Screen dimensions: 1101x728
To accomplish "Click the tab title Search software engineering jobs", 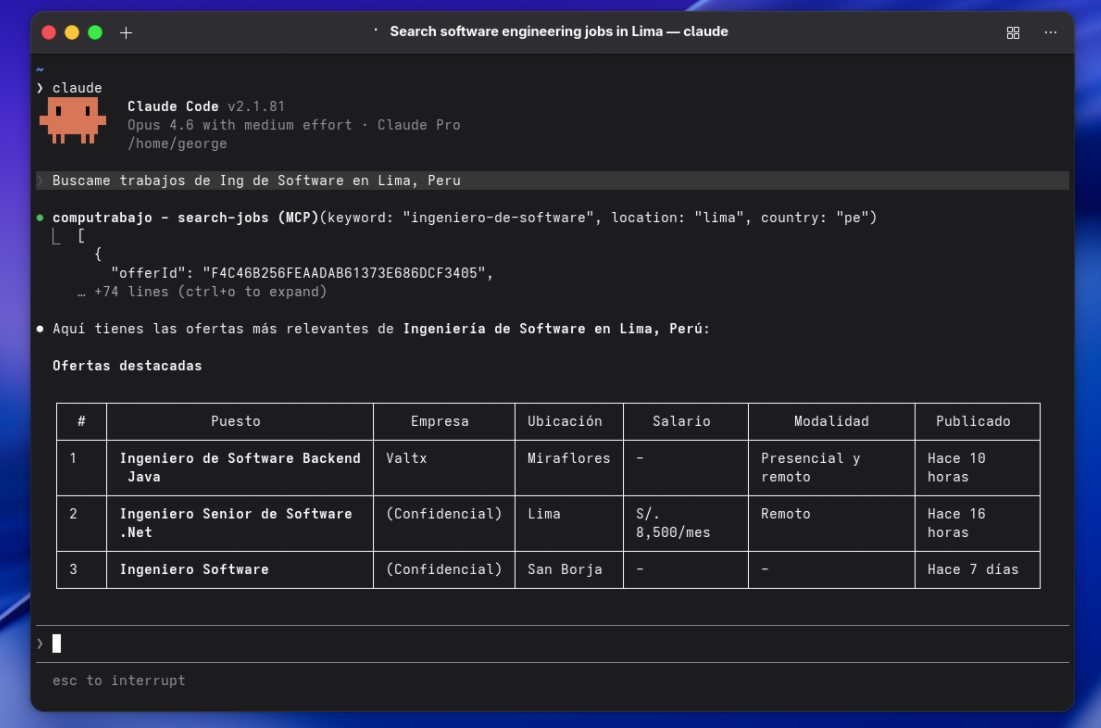I will 558,32.
